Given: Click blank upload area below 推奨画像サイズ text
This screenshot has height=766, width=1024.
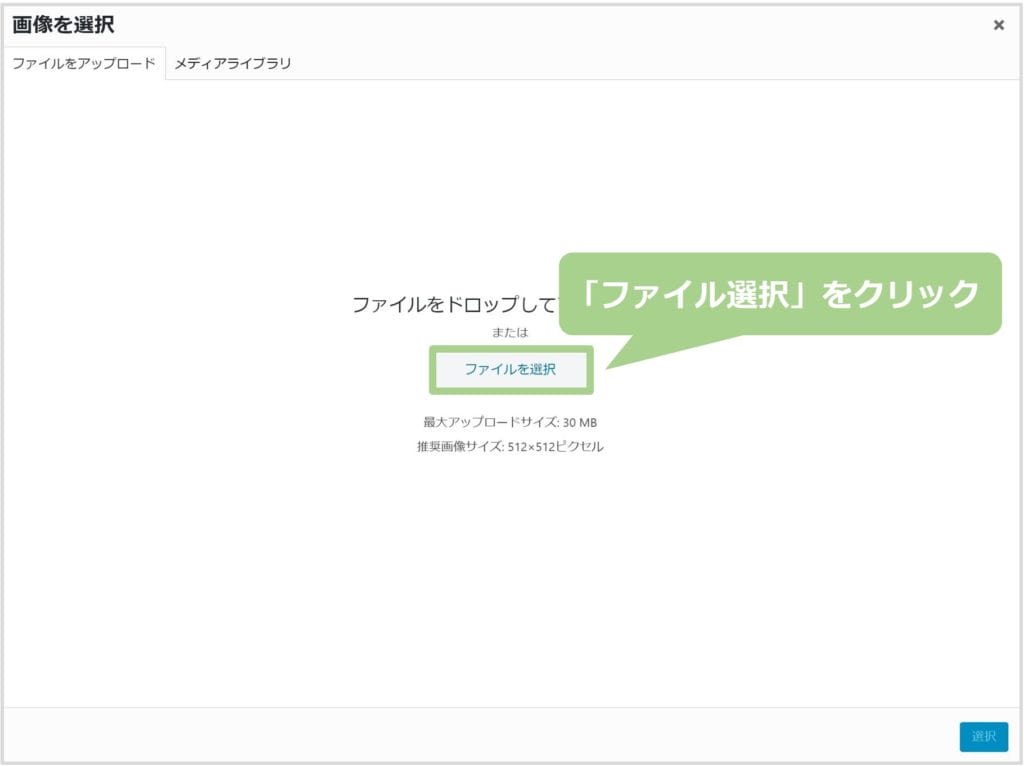Looking at the screenshot, I should click(510, 580).
